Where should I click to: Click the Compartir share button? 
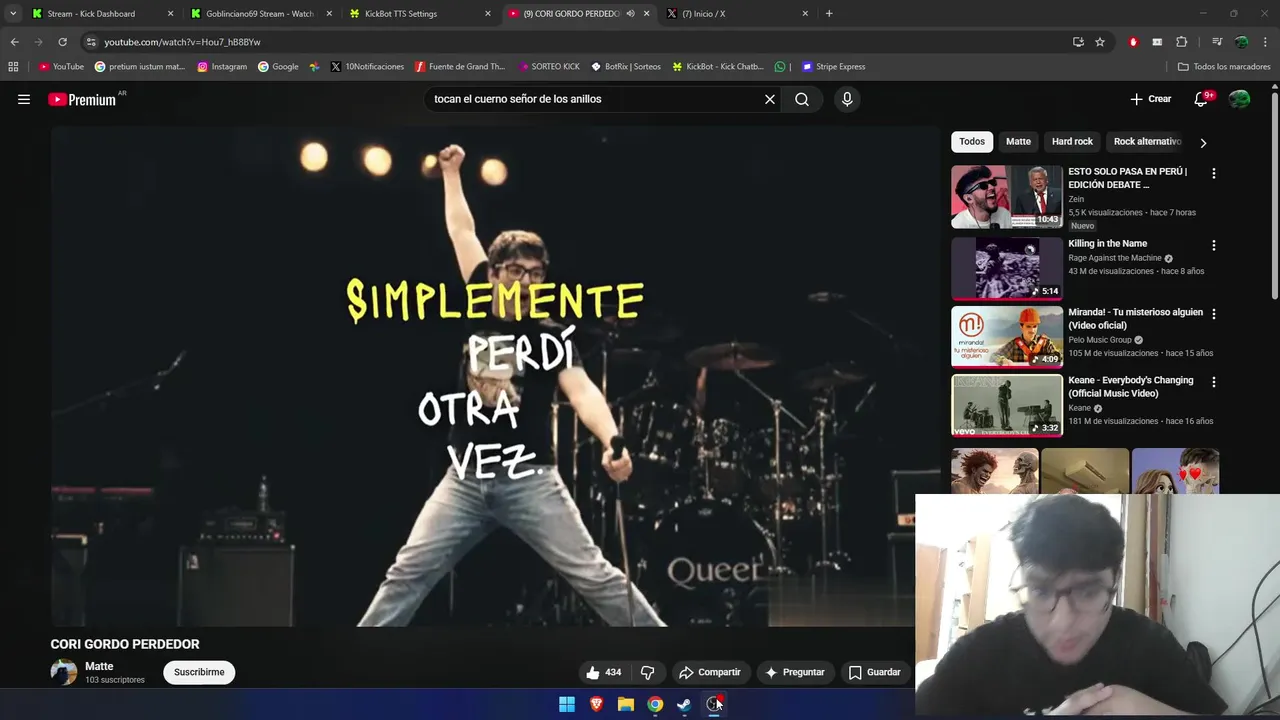point(709,672)
